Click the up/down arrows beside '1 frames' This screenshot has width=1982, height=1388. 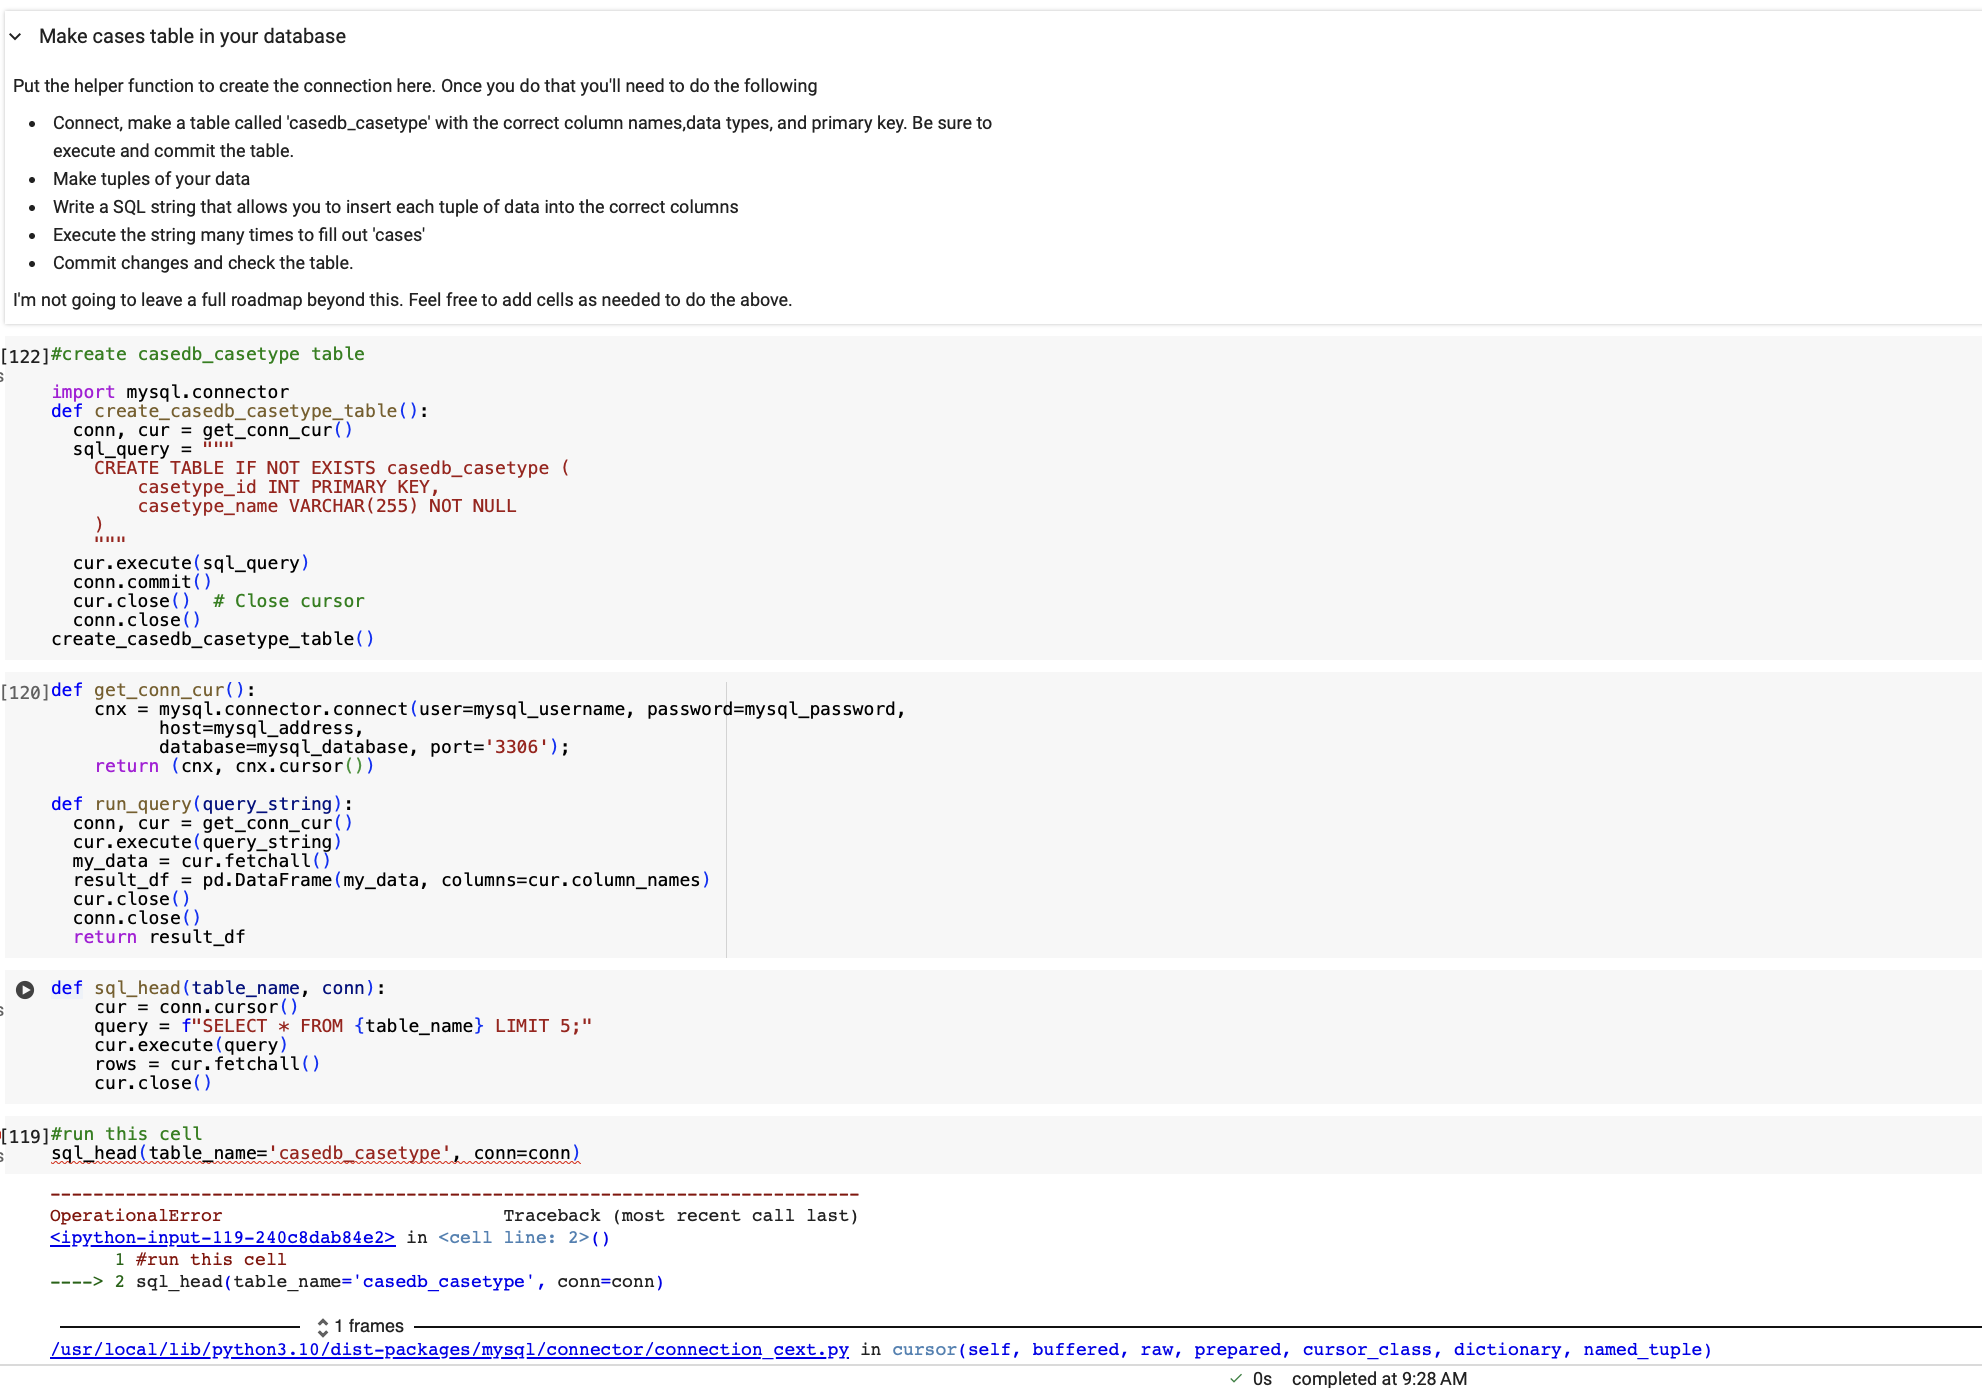pos(322,1326)
